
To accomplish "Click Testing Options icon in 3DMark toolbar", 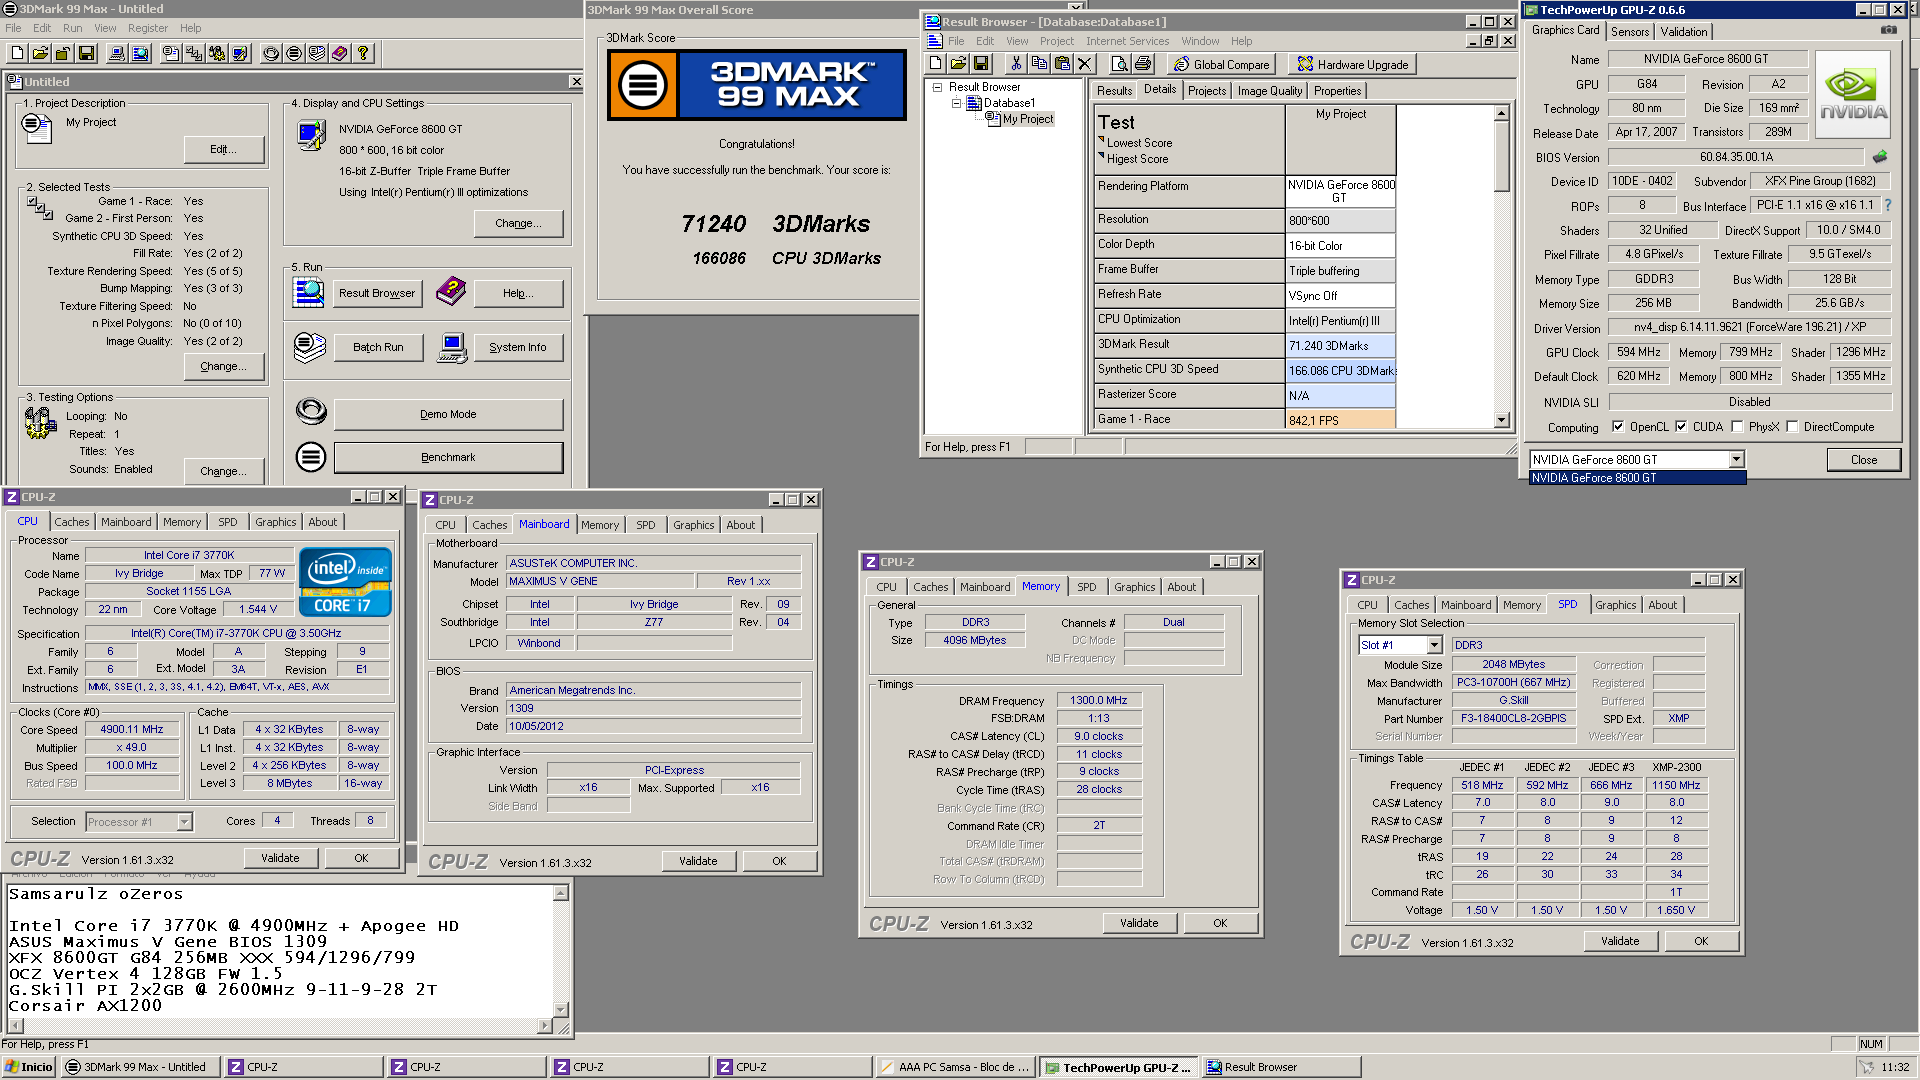I will point(217,53).
